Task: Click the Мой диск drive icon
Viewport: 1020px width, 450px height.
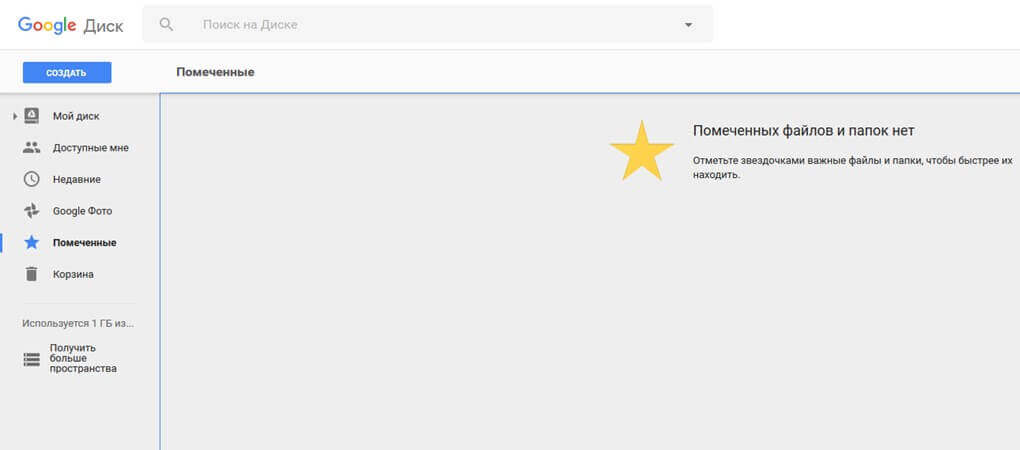Action: click(32, 116)
